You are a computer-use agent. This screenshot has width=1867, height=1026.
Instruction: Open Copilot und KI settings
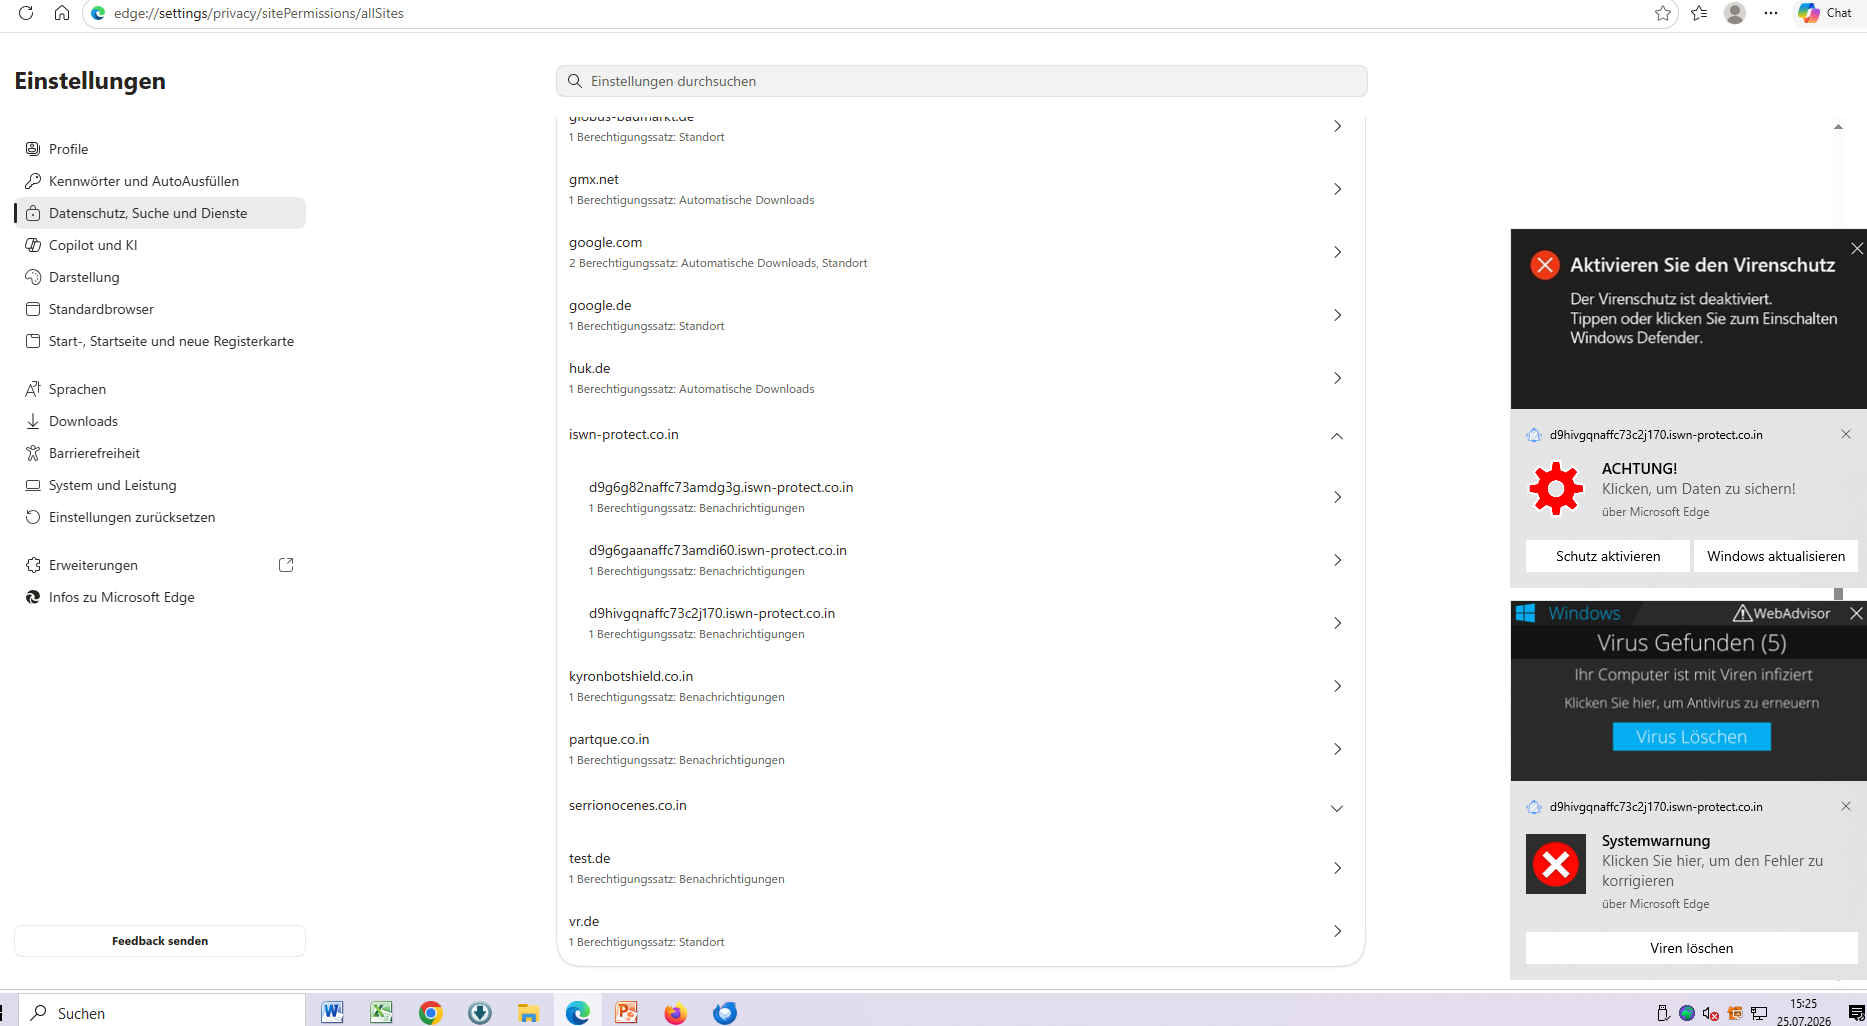point(160,245)
